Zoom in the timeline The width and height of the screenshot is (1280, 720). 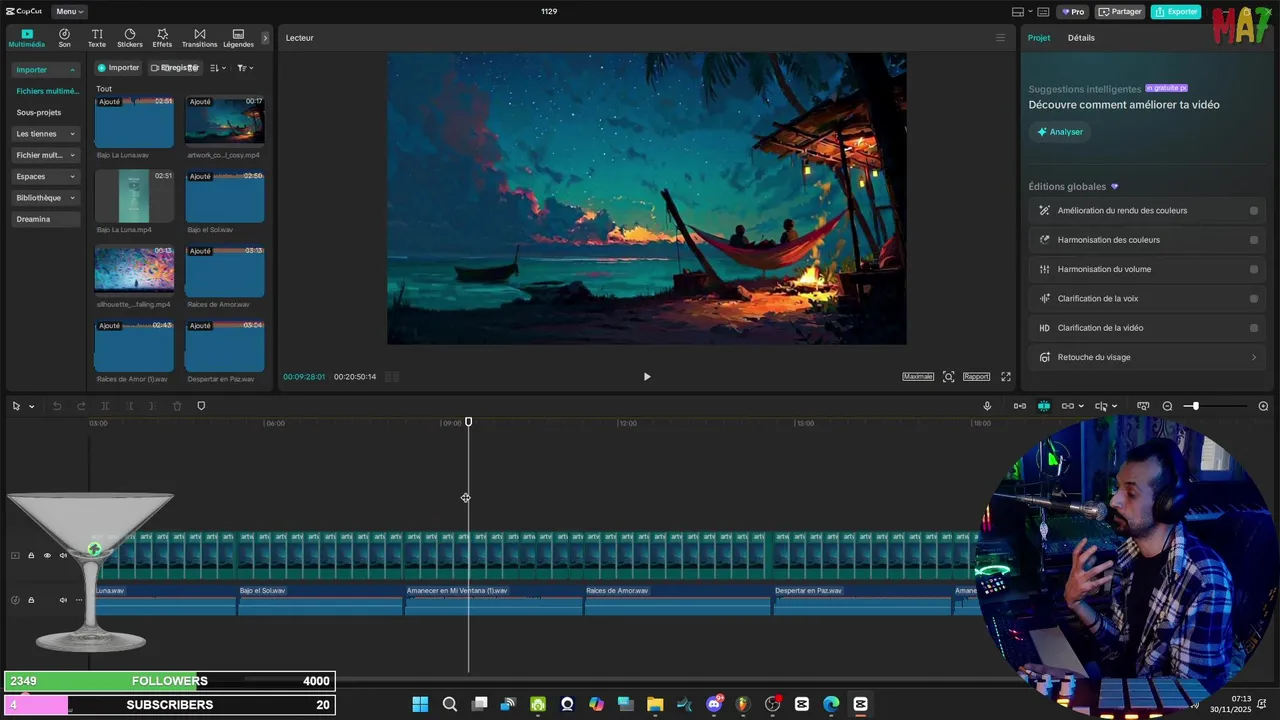coord(1263,406)
